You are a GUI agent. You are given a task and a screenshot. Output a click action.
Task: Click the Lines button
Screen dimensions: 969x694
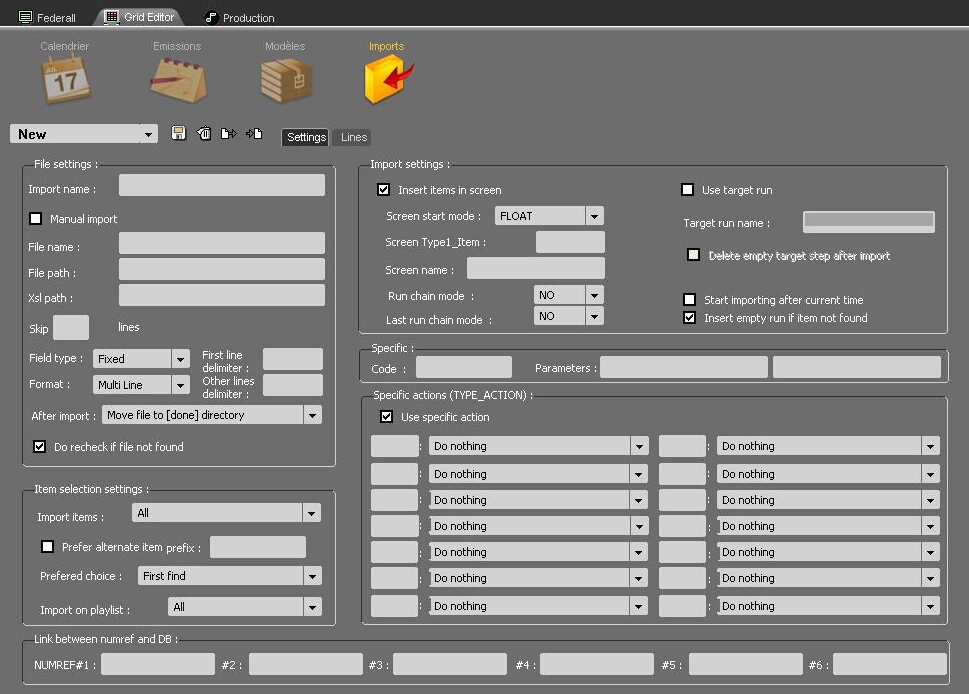354,137
